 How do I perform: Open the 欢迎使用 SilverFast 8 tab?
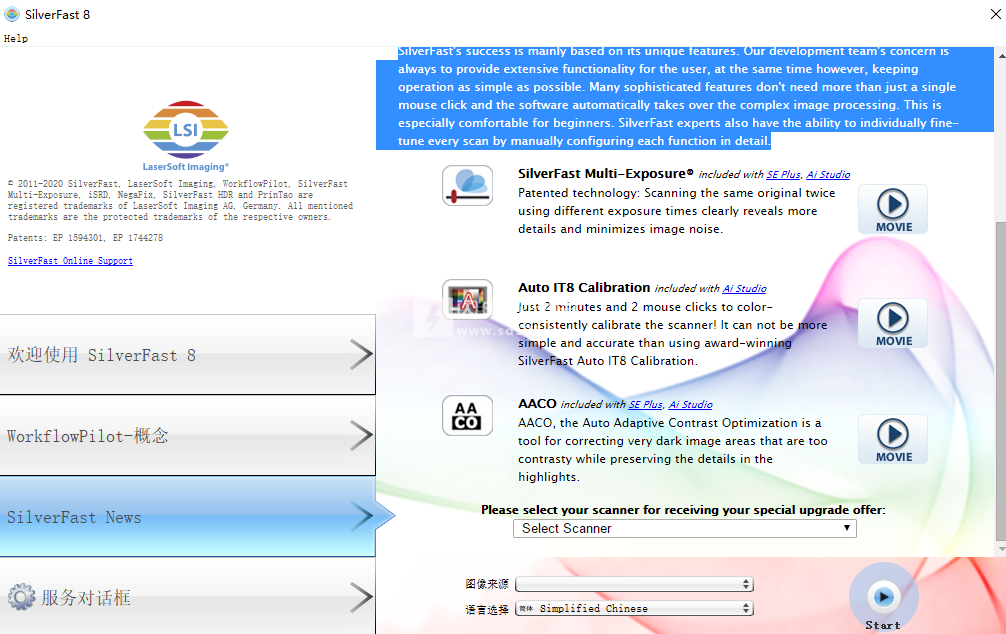[x=187, y=354]
